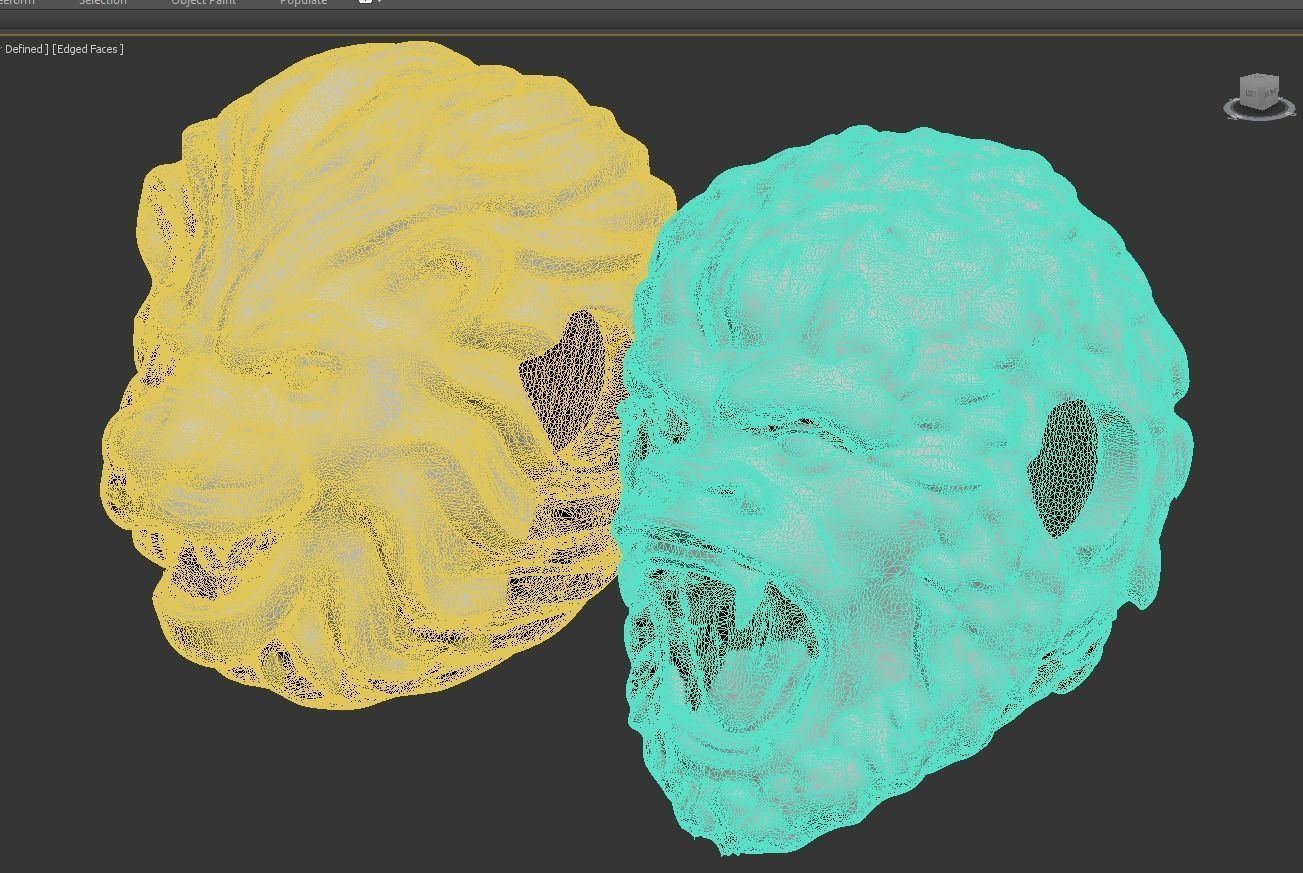Image resolution: width=1303 pixels, height=873 pixels.
Task: Click the ear hole on cyan head
Action: [x=1063, y=465]
